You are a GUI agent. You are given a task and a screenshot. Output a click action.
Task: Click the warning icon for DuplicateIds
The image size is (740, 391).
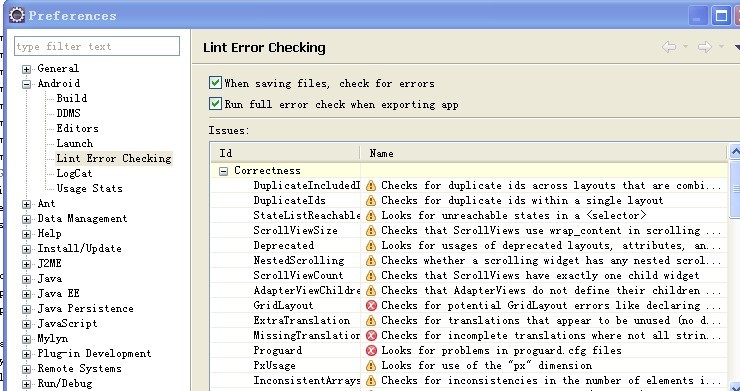pos(371,201)
